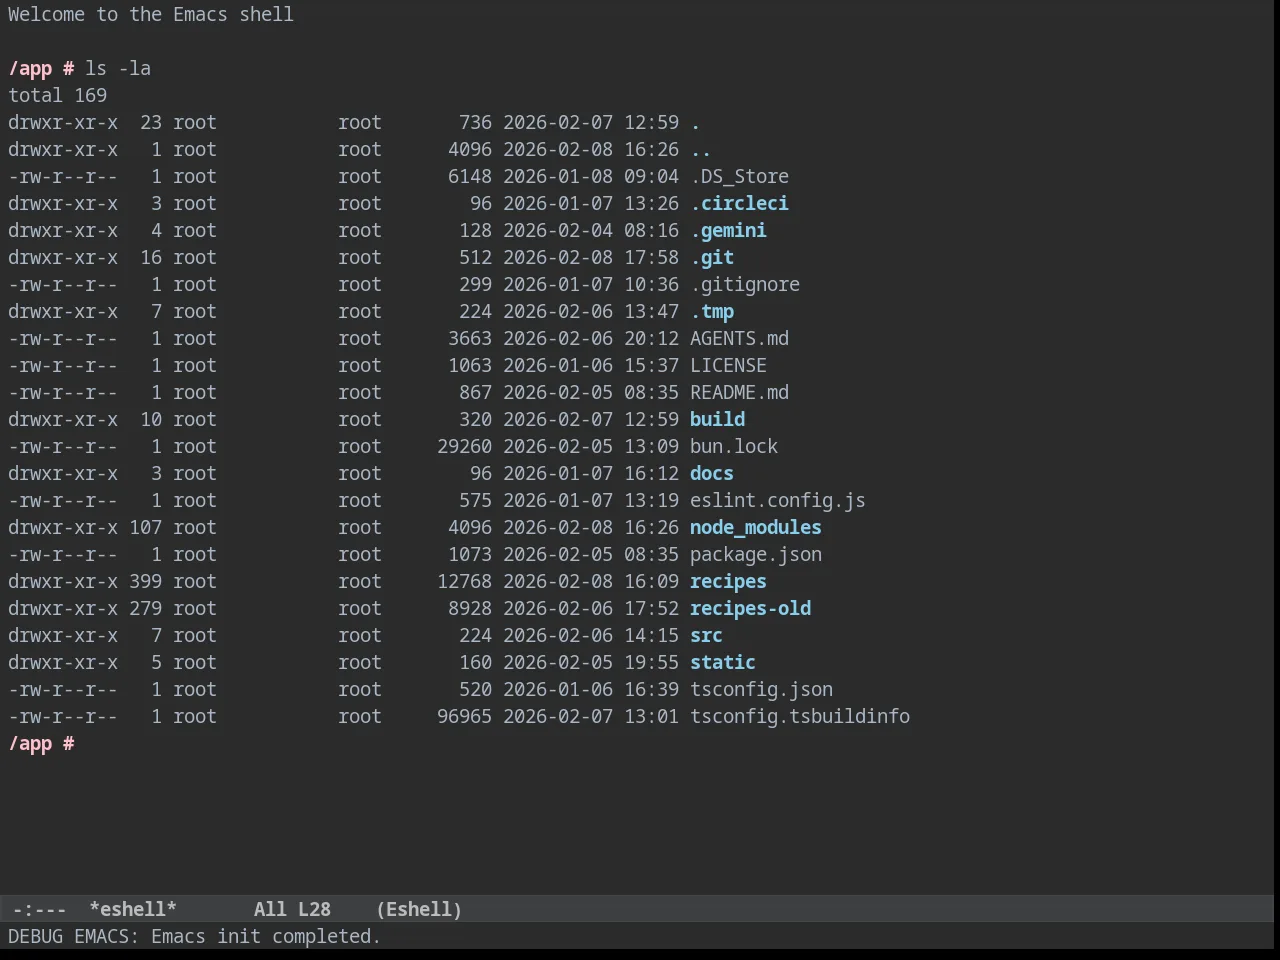The image size is (1280, 960).
Task: Click the build directory name
Action: 717,419
